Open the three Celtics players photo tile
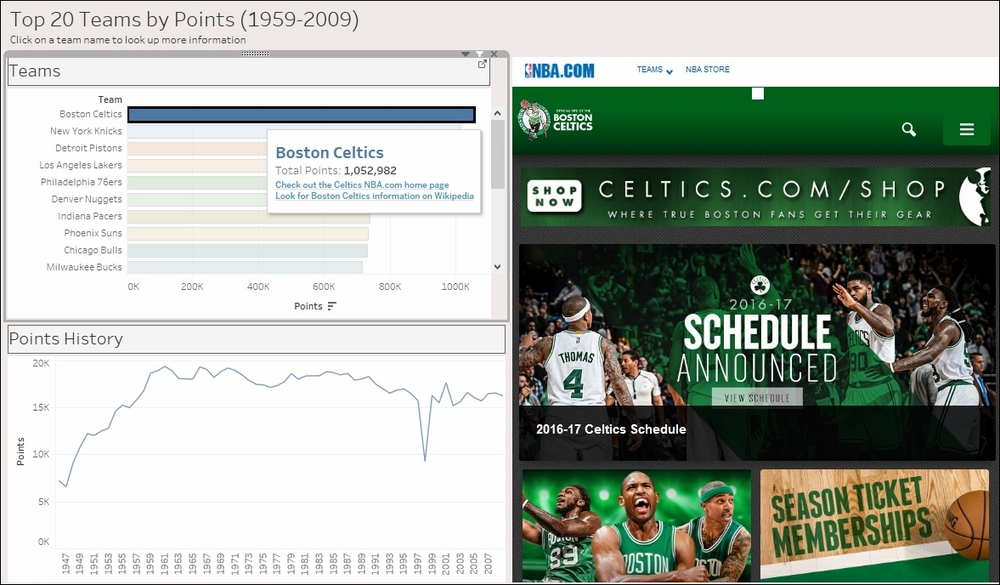Image resolution: width=1000 pixels, height=585 pixels. 636,525
